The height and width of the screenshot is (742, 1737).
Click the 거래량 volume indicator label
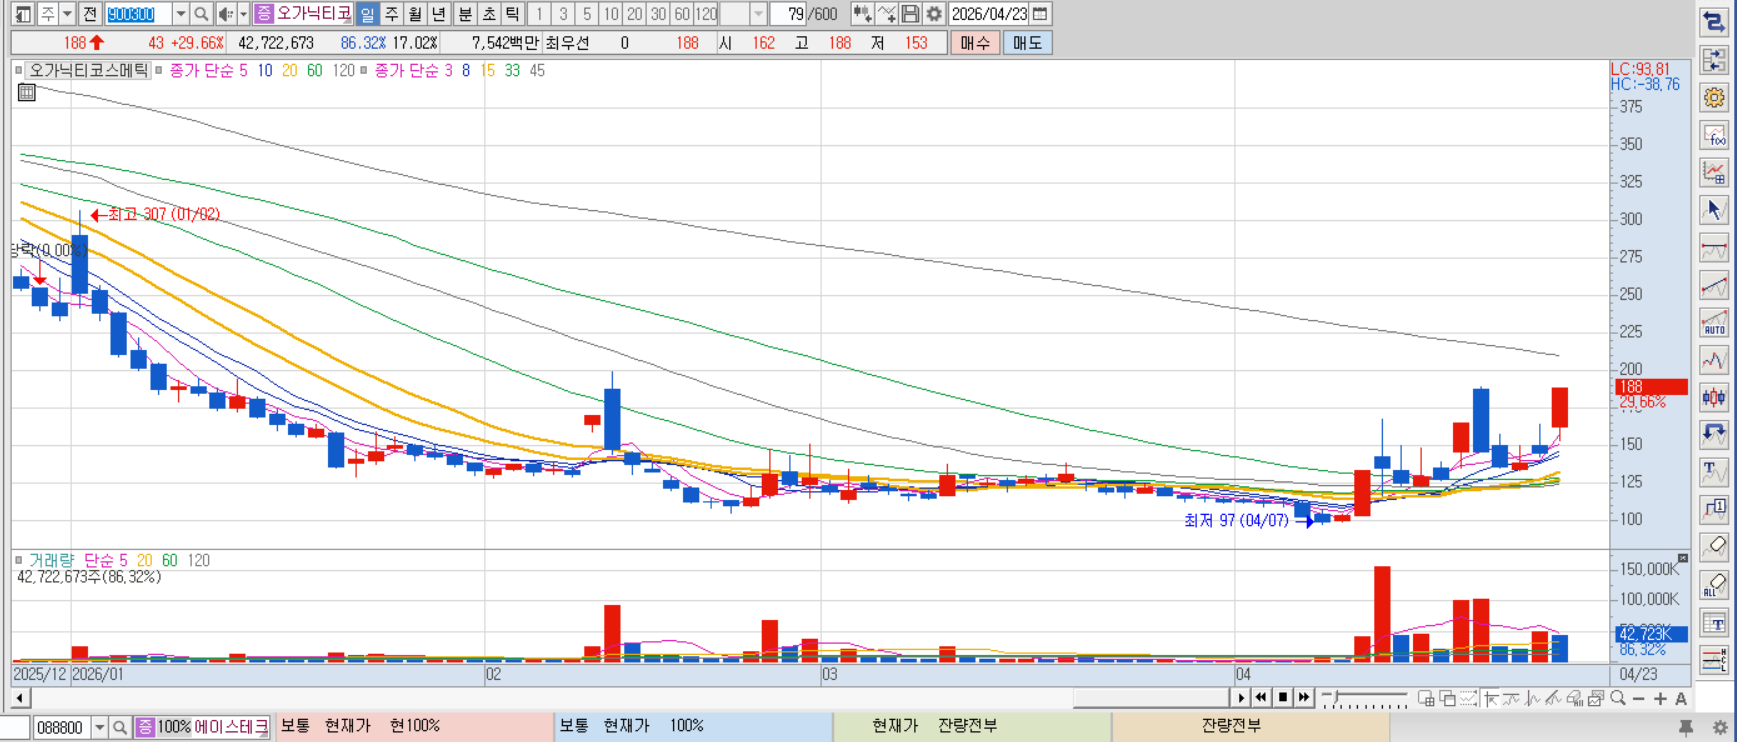click(x=51, y=561)
